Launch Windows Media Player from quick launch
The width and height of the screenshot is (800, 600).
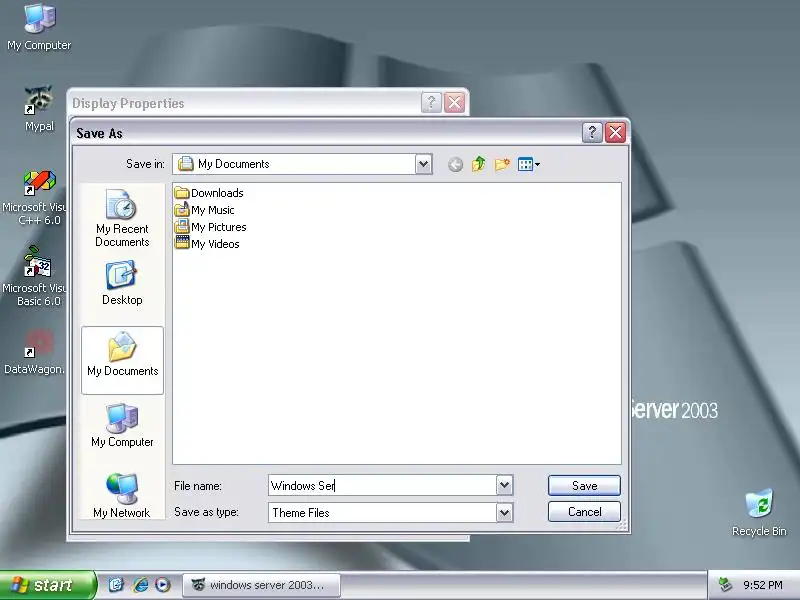163,584
